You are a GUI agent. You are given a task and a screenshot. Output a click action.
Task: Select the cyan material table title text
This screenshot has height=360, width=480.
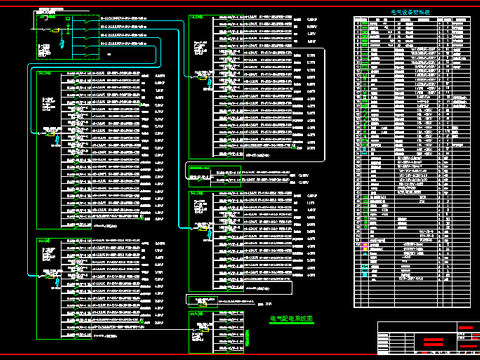tap(410, 12)
